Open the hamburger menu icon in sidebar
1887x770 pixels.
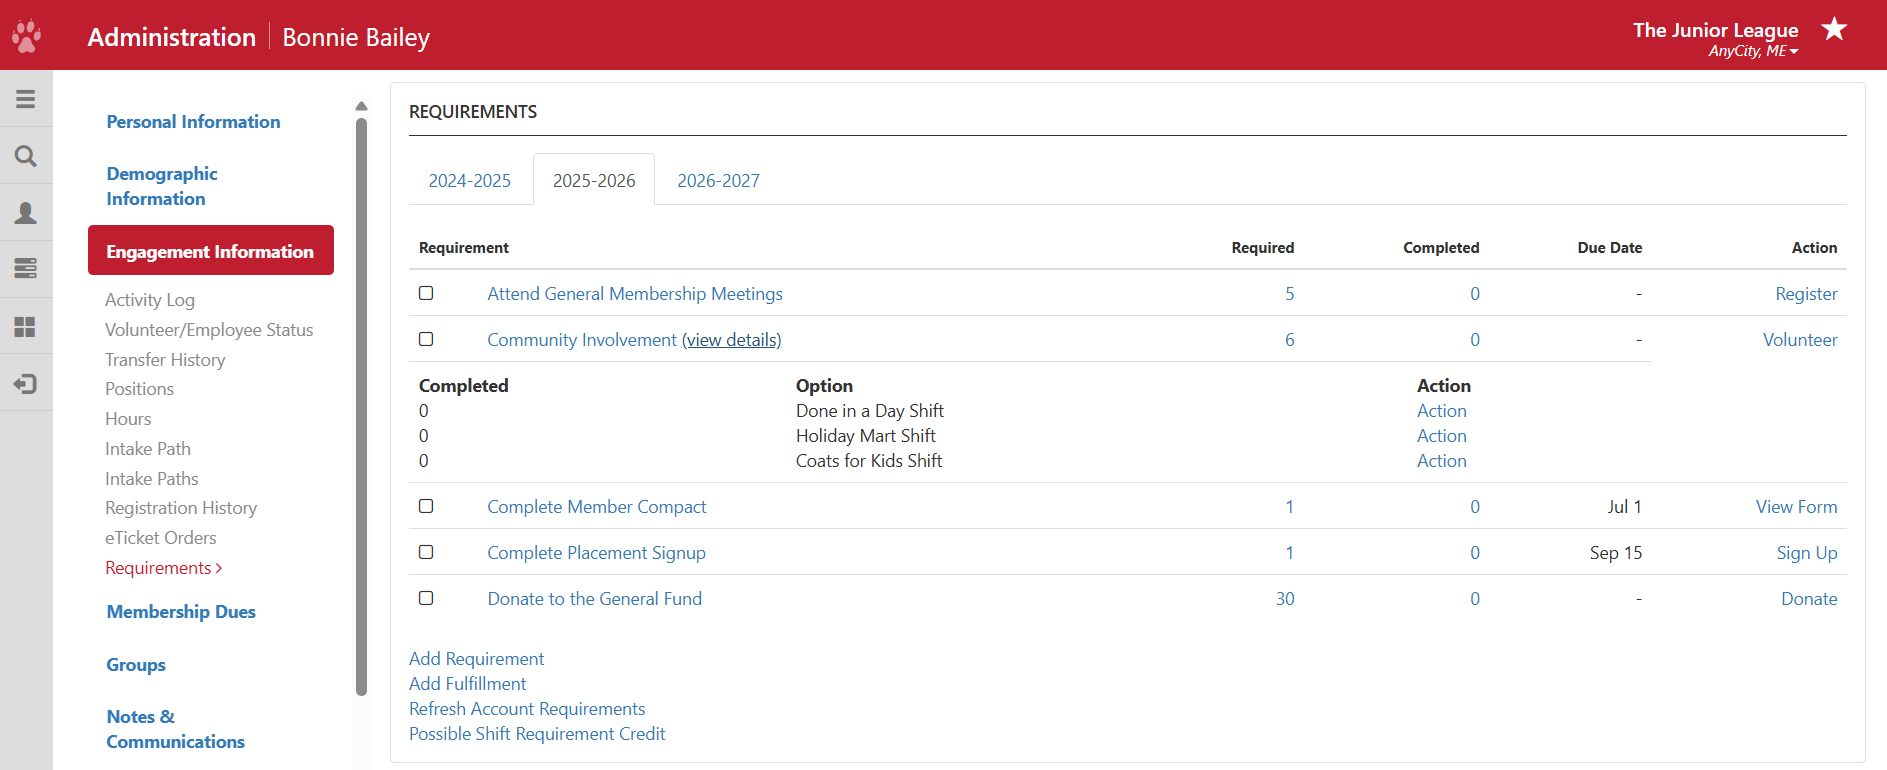(26, 99)
